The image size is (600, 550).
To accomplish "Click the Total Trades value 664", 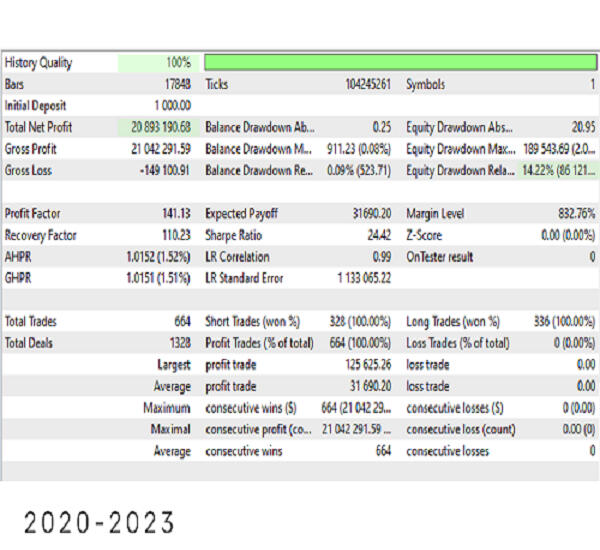I will 180,322.
